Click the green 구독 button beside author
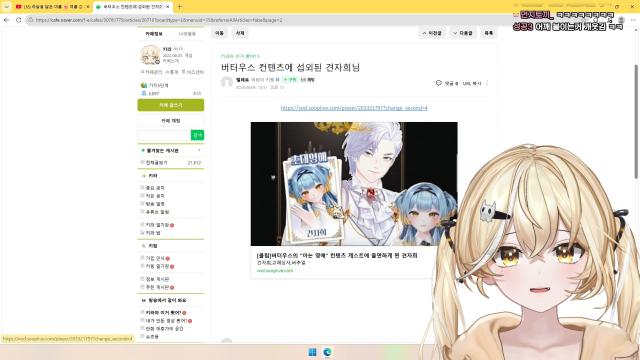The image size is (640, 360). (x=290, y=80)
